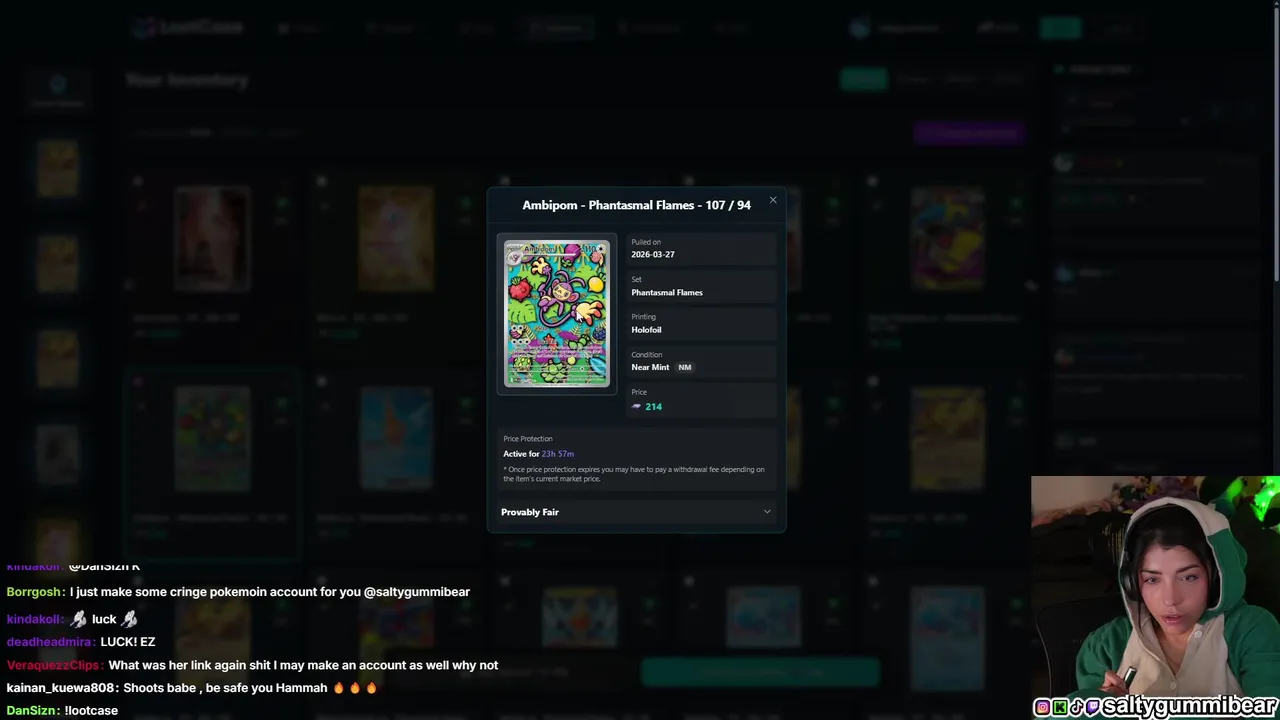Select the Phantasmal Flames set value
This screenshot has height=720, width=1280.
tap(667, 292)
